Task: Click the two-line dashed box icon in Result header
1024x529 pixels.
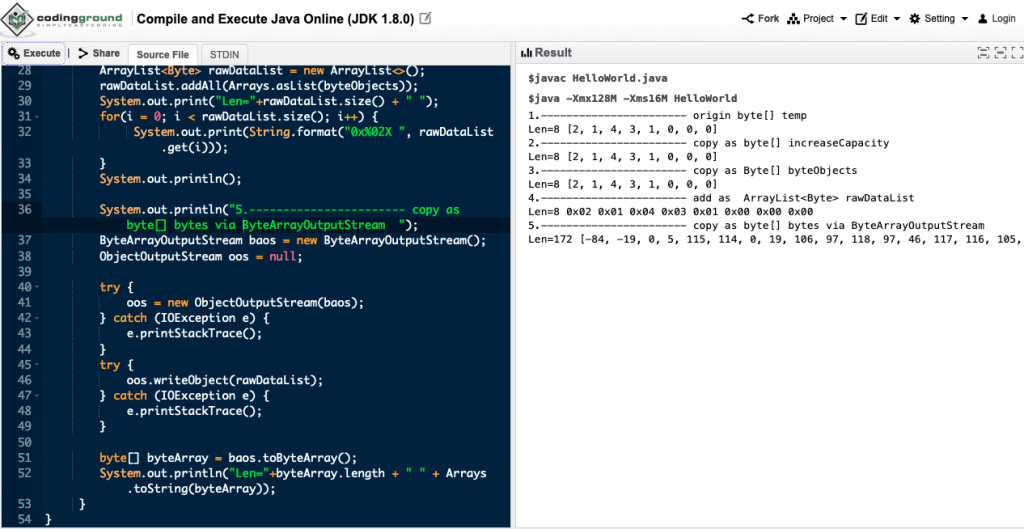Action: coord(983,53)
